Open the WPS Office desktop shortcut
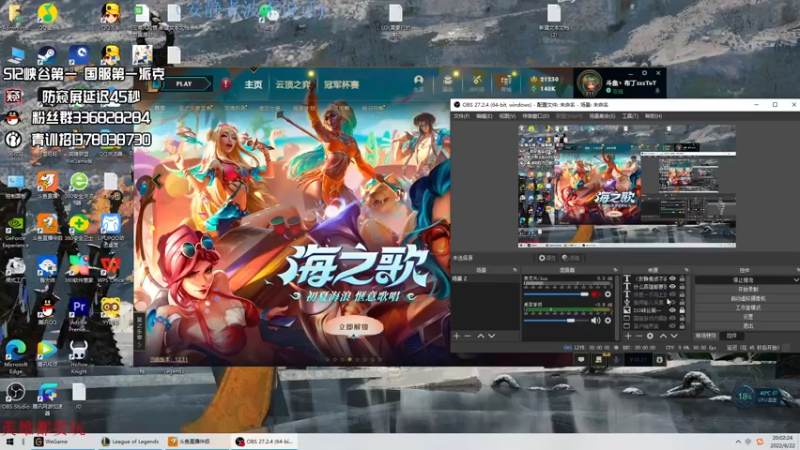Viewport: 800px width, 450px height. point(111,270)
